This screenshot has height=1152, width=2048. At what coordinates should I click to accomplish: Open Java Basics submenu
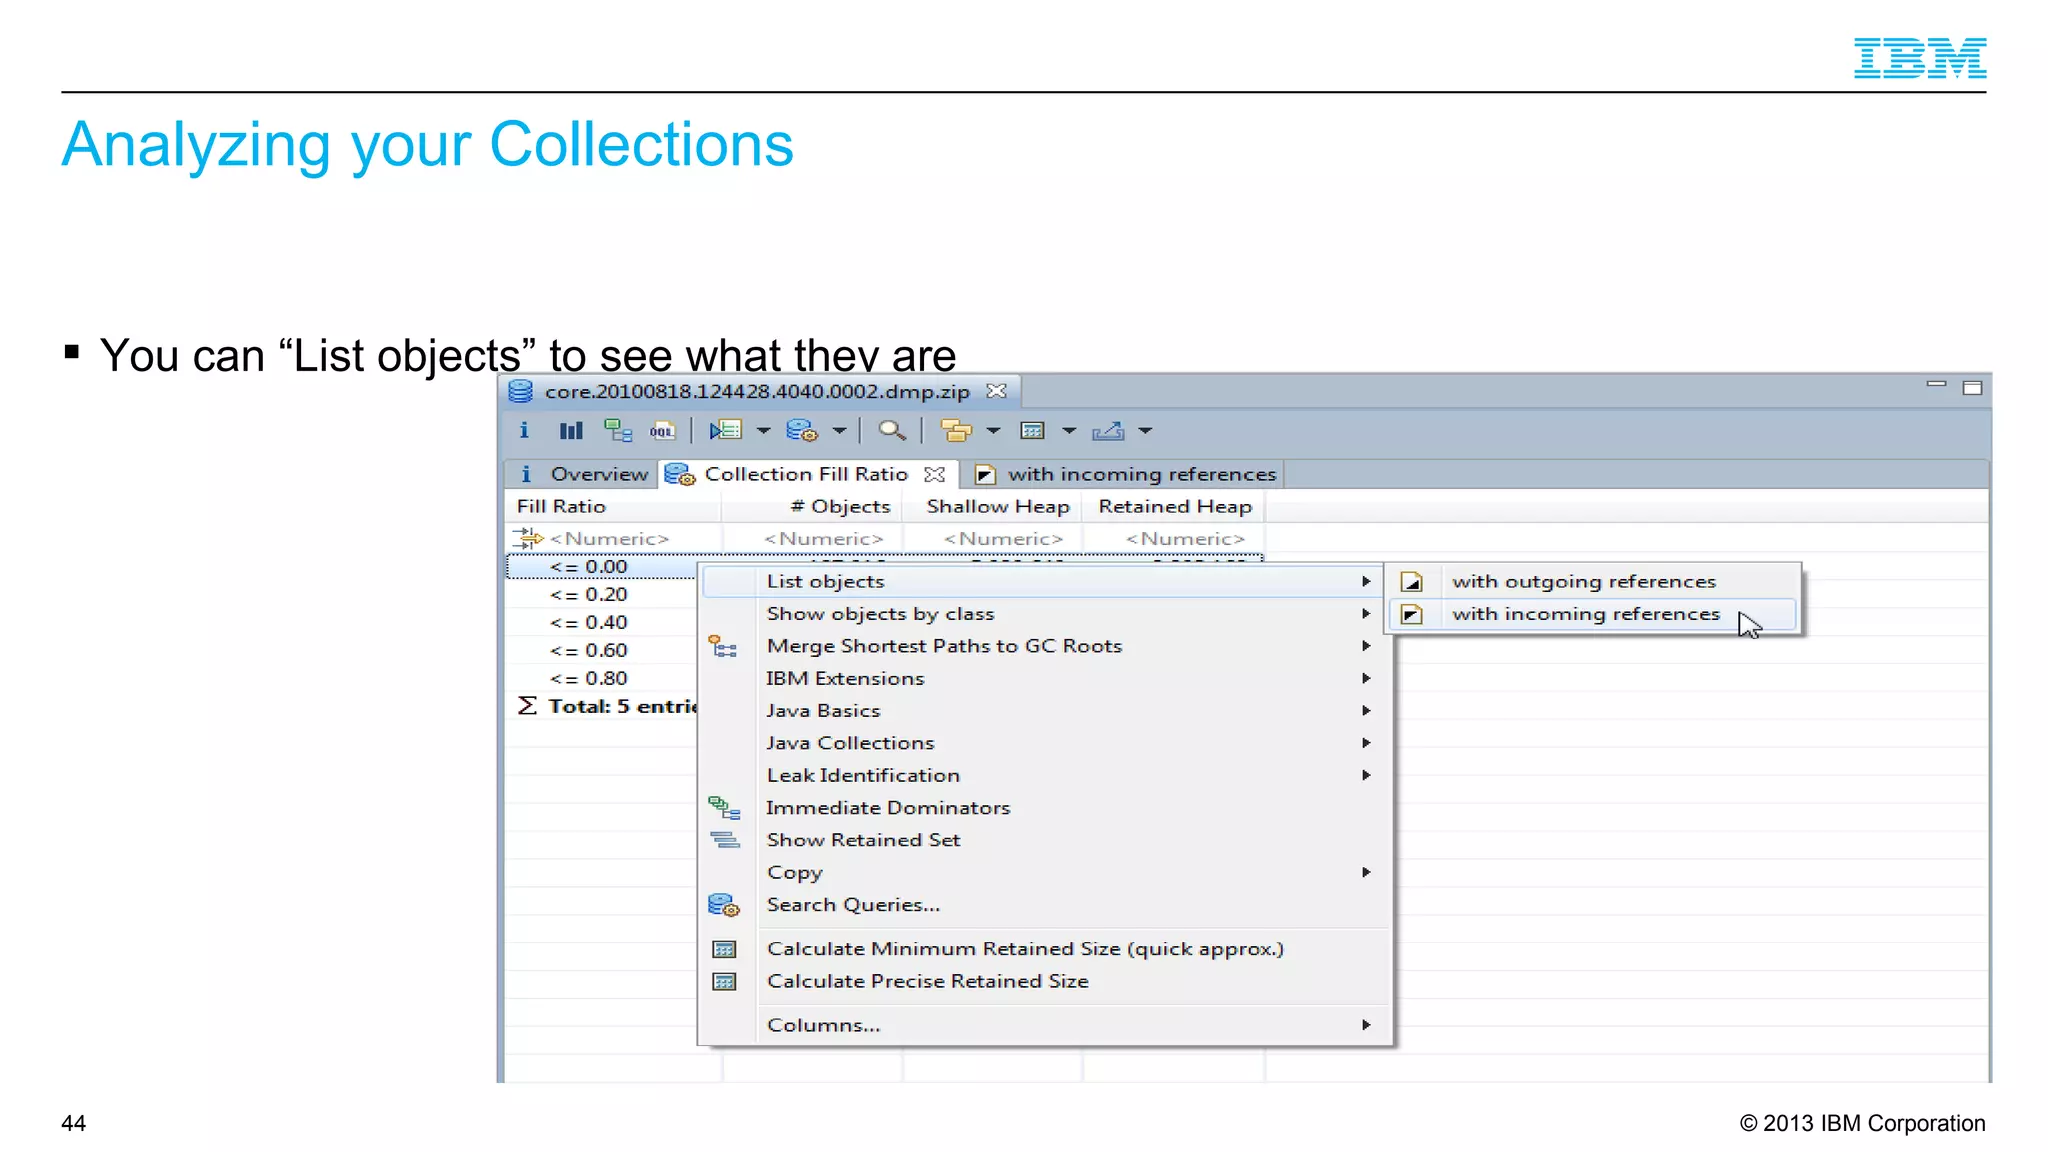tap(1044, 711)
